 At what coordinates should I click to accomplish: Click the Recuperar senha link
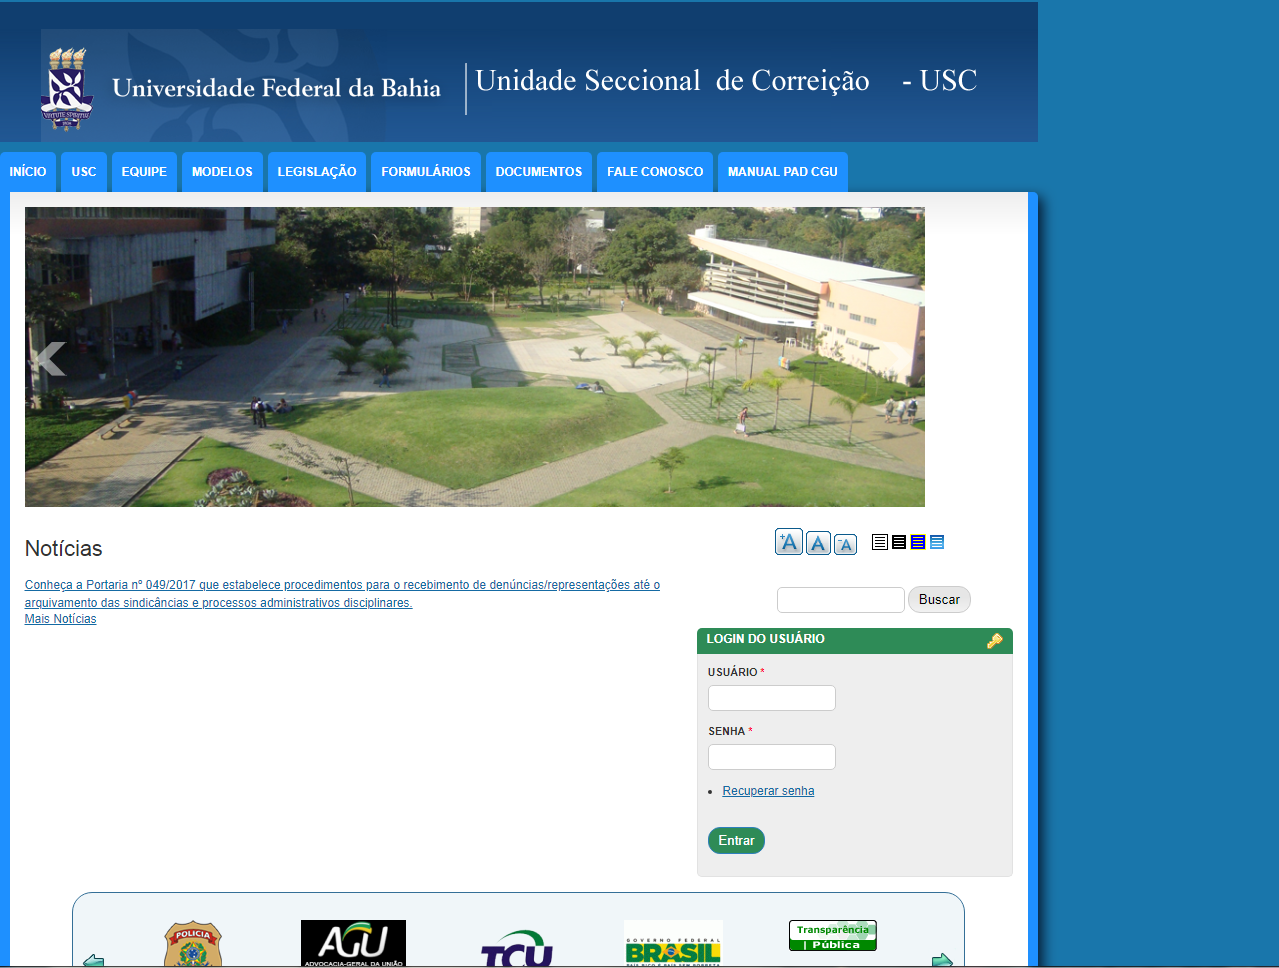[768, 791]
